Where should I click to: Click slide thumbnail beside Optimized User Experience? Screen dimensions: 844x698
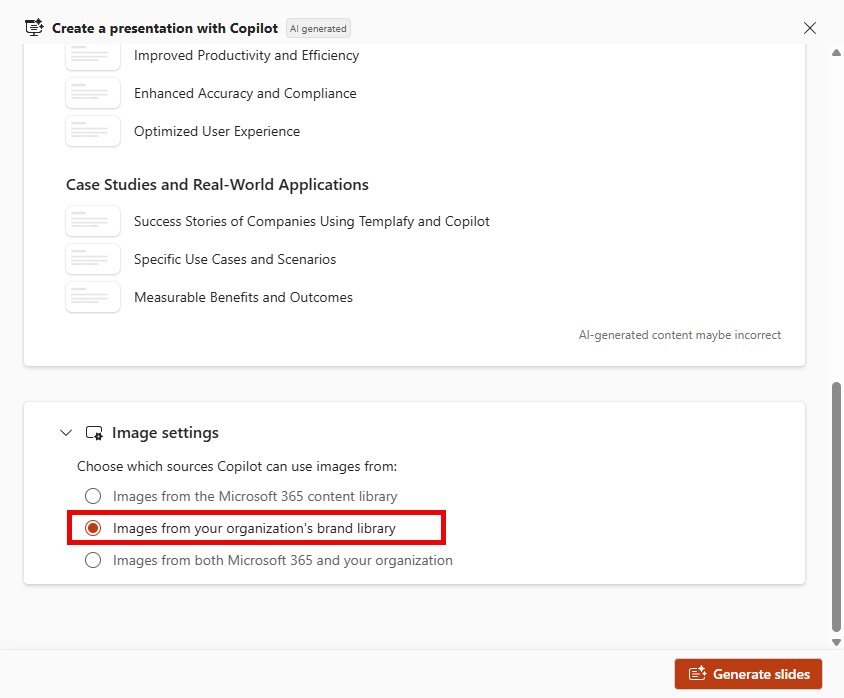point(93,131)
